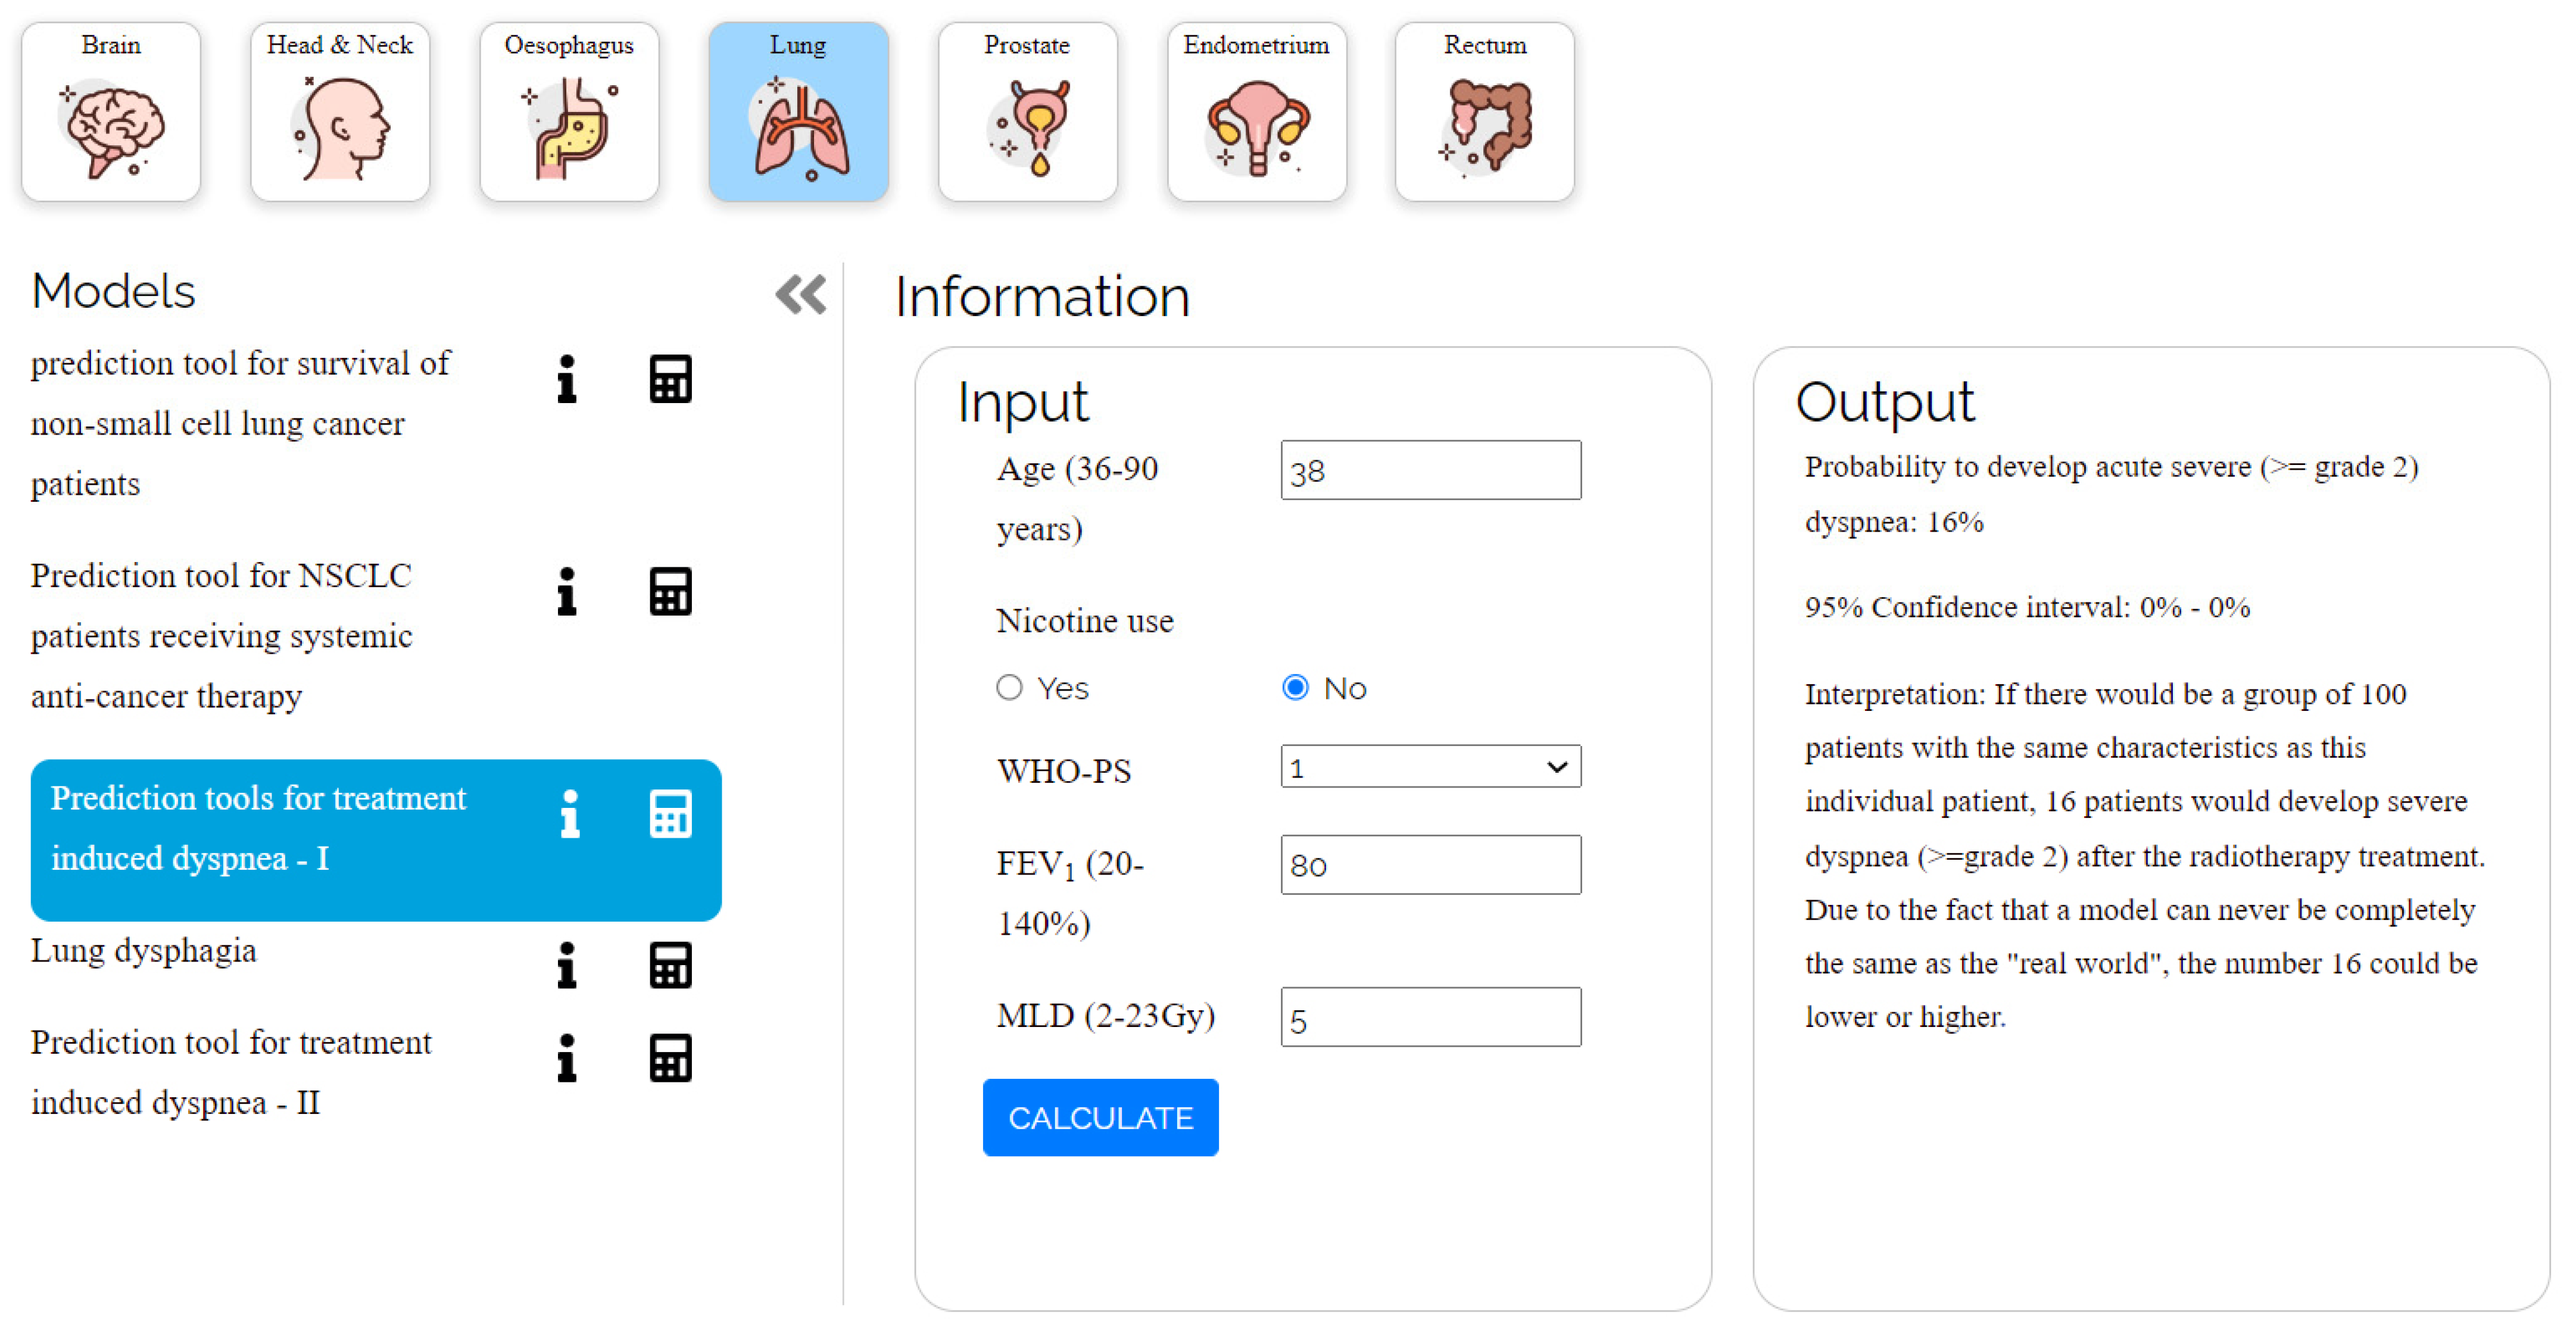The height and width of the screenshot is (1336, 2576).
Task: Select Lung dysphagia model
Action: [x=143, y=951]
